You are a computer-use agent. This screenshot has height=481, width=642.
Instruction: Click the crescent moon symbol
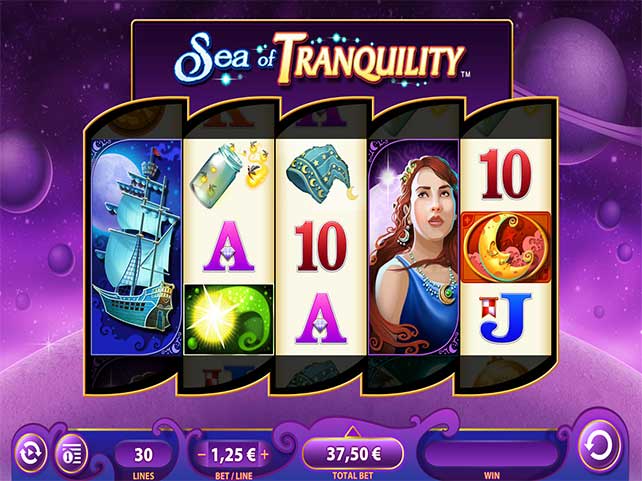(x=506, y=247)
